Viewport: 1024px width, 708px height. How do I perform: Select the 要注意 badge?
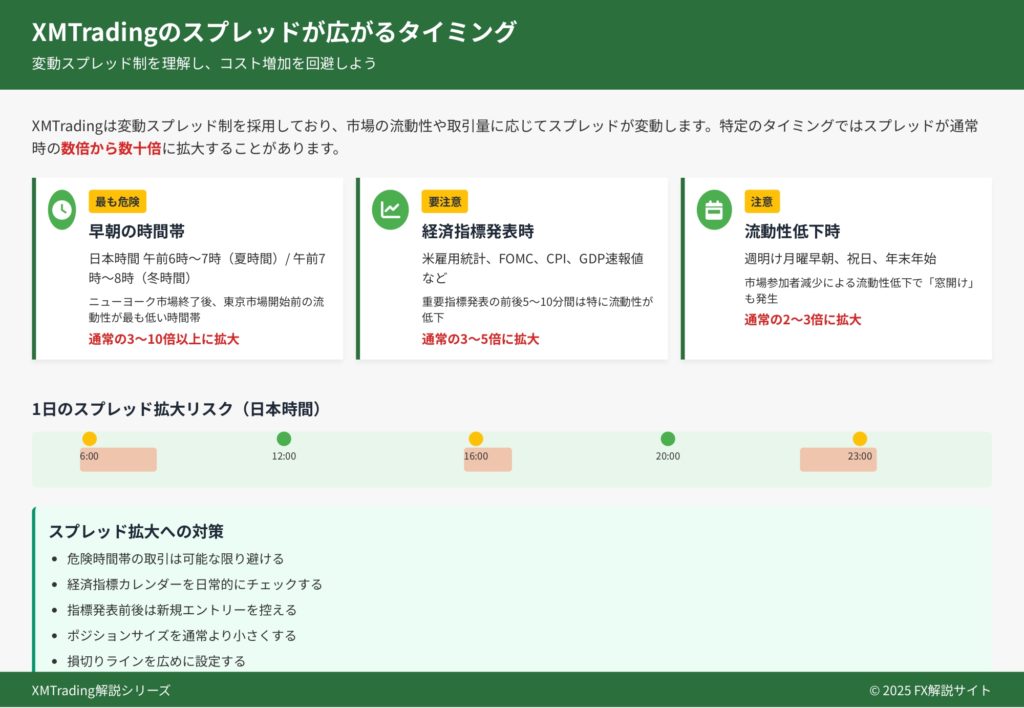click(444, 202)
